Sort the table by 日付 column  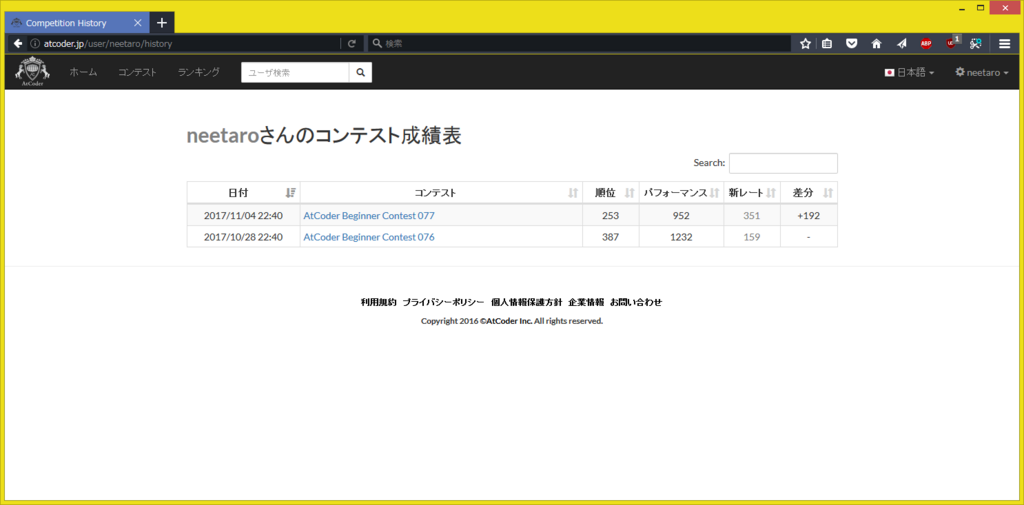244,193
